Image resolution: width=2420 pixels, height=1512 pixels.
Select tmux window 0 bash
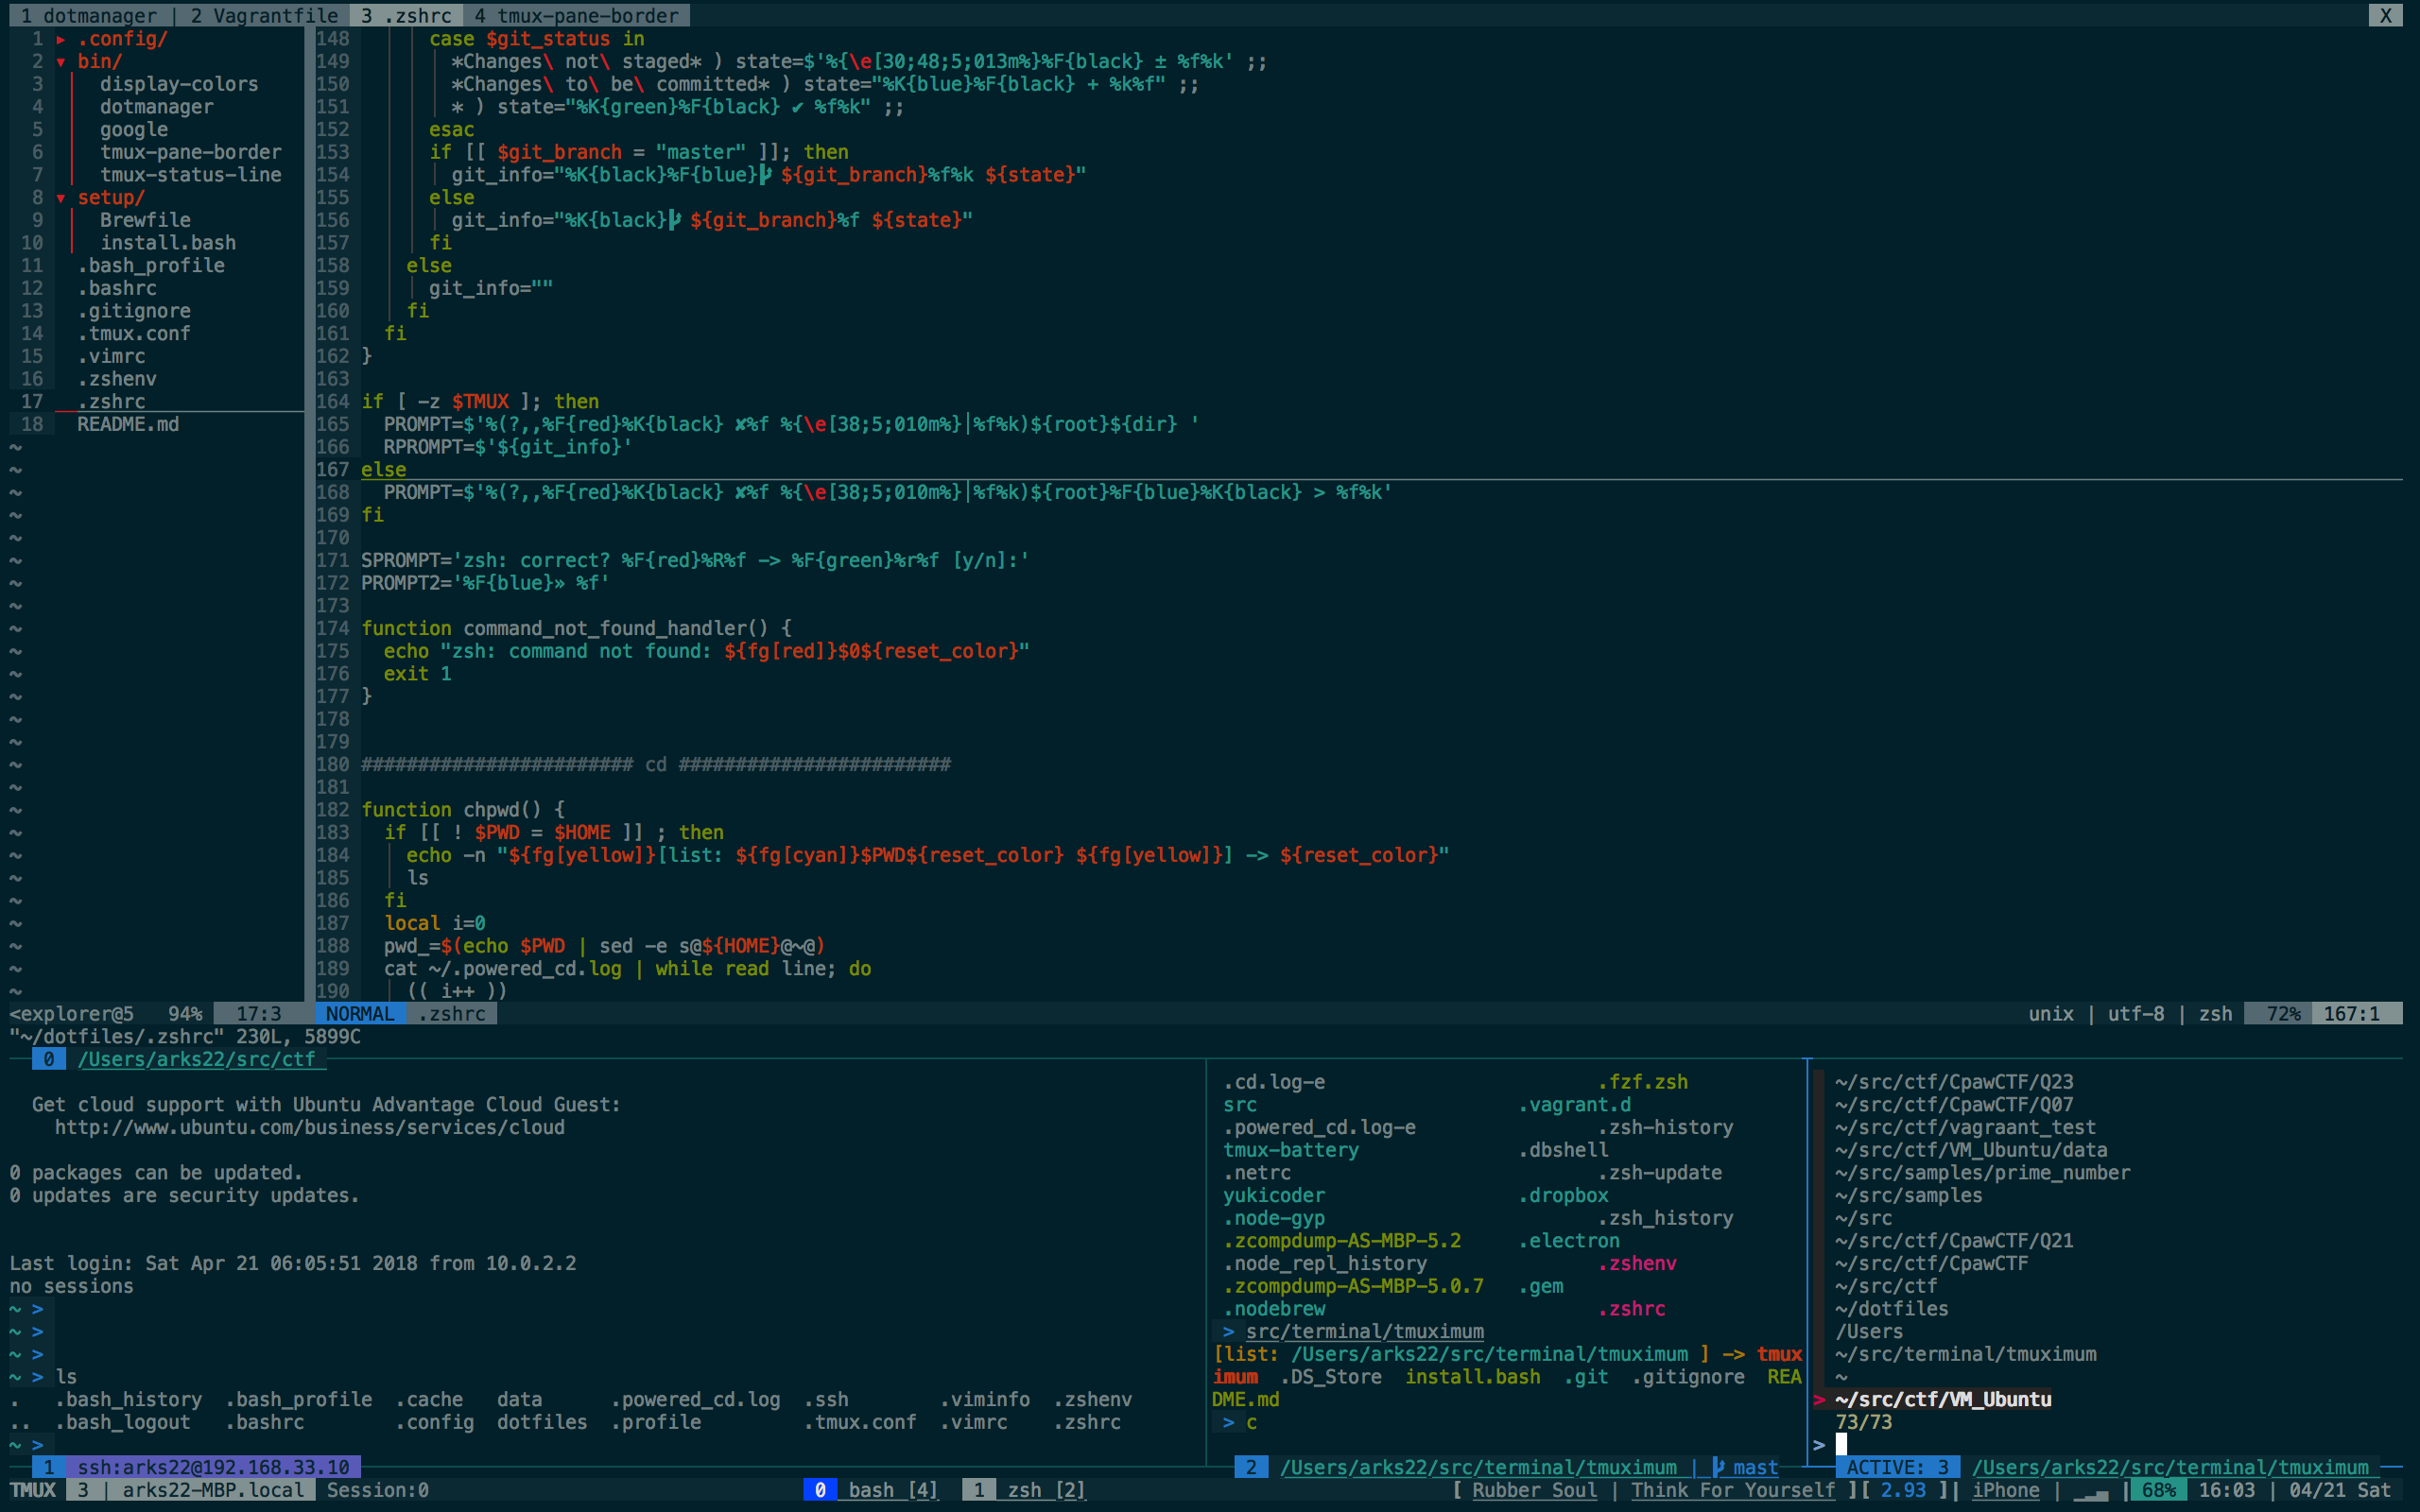click(x=872, y=1490)
